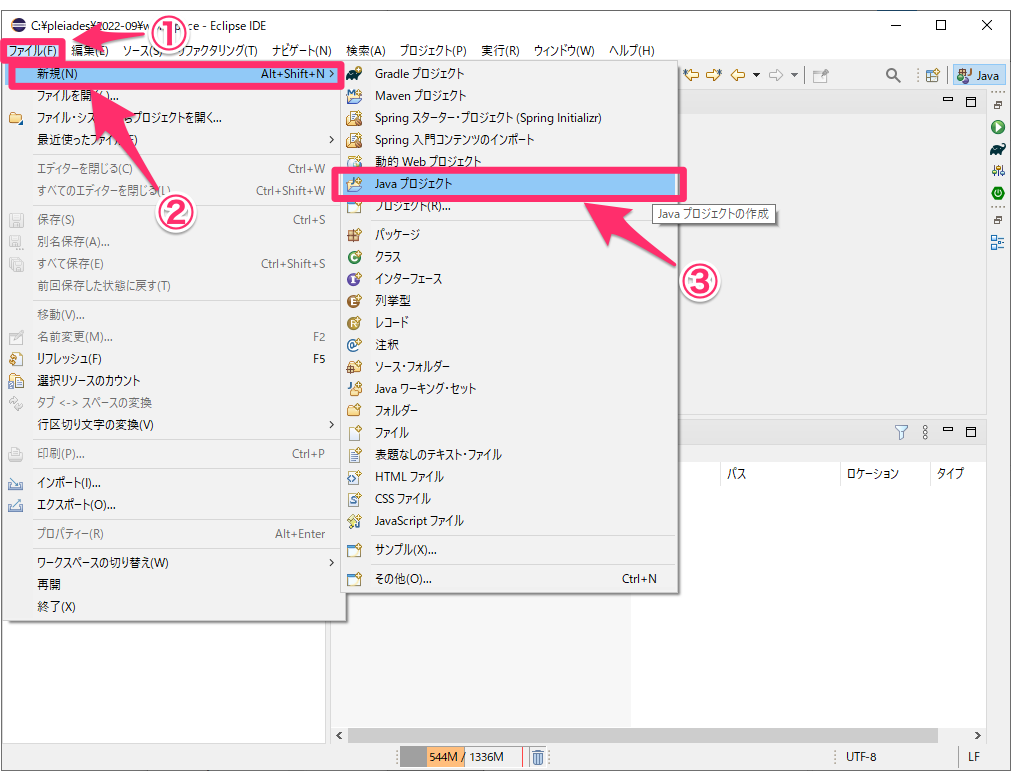Run garbage collector via the trash icon
The height and width of the screenshot is (771, 1011).
pos(538,757)
